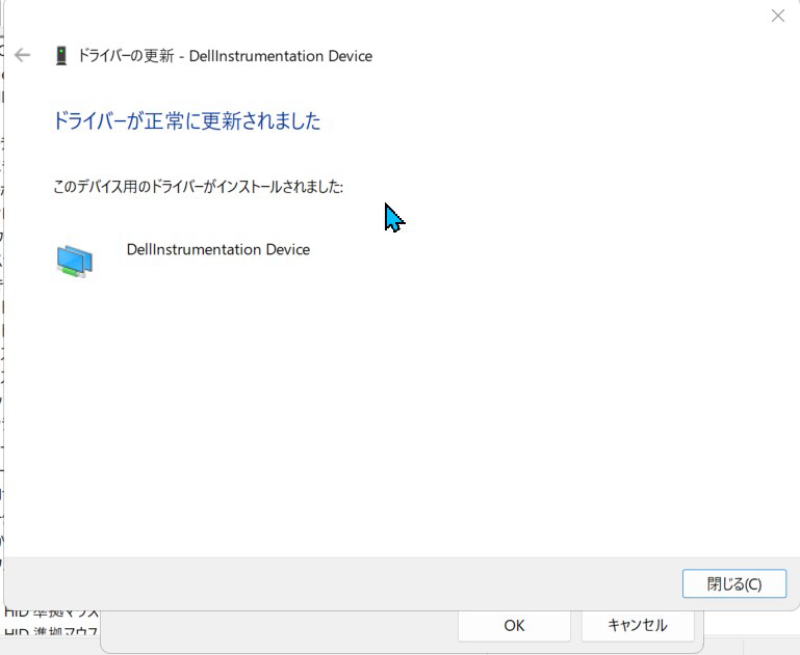Screen dimensions: 800x655
Task: Click OK in the properties window behind
Action: point(514,625)
